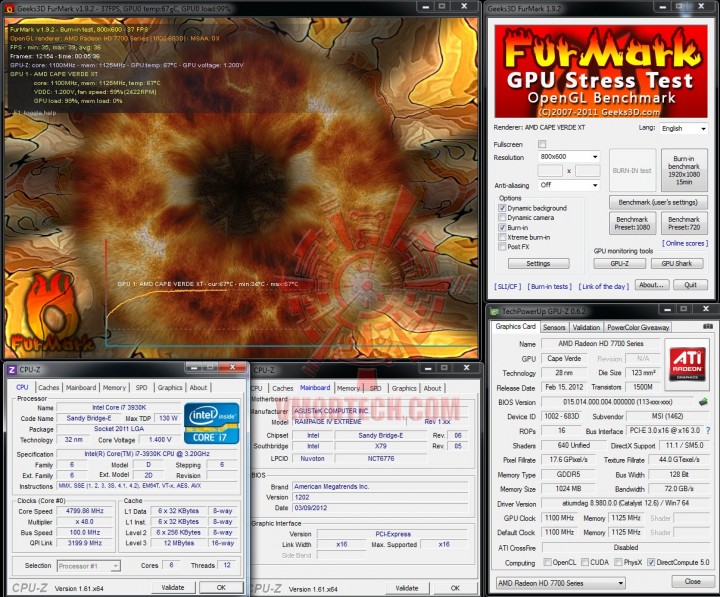
Task: Click the About... button in FurMark
Action: (x=652, y=285)
